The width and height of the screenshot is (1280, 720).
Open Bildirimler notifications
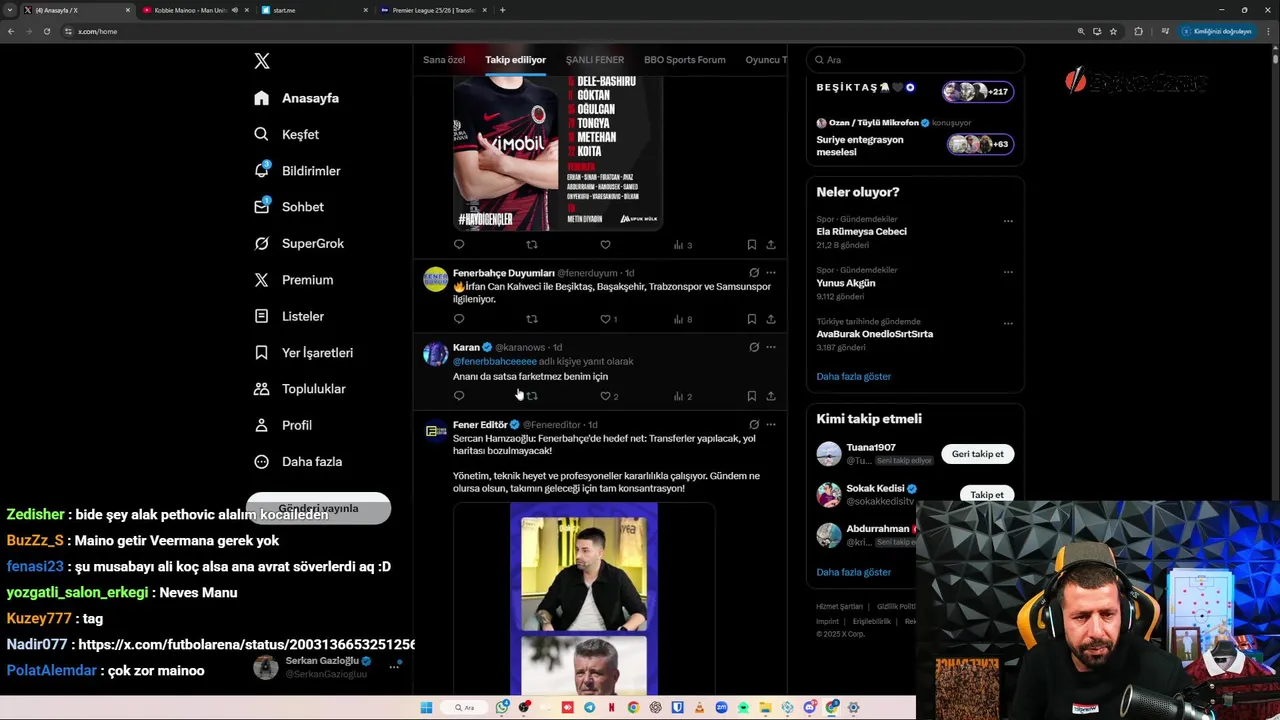297,171
